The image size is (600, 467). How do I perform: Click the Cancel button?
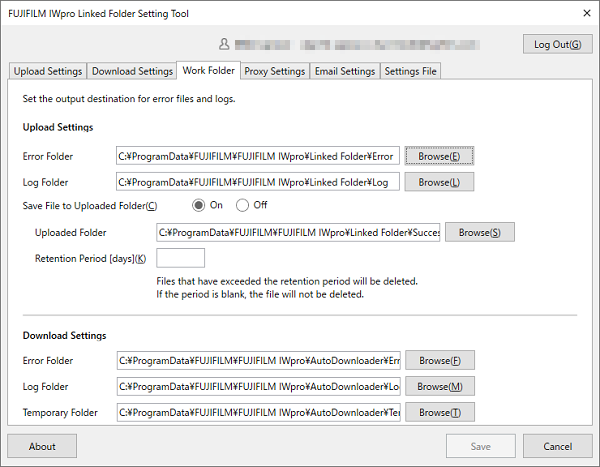(558, 446)
